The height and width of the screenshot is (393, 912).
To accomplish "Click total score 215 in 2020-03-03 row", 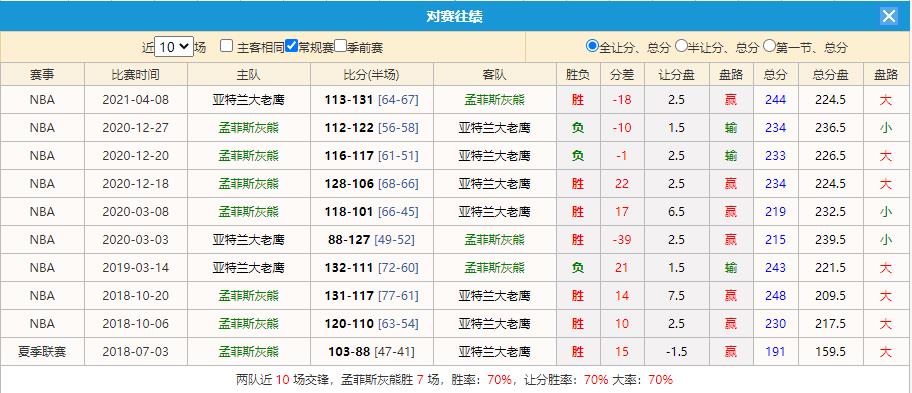I will coord(775,240).
